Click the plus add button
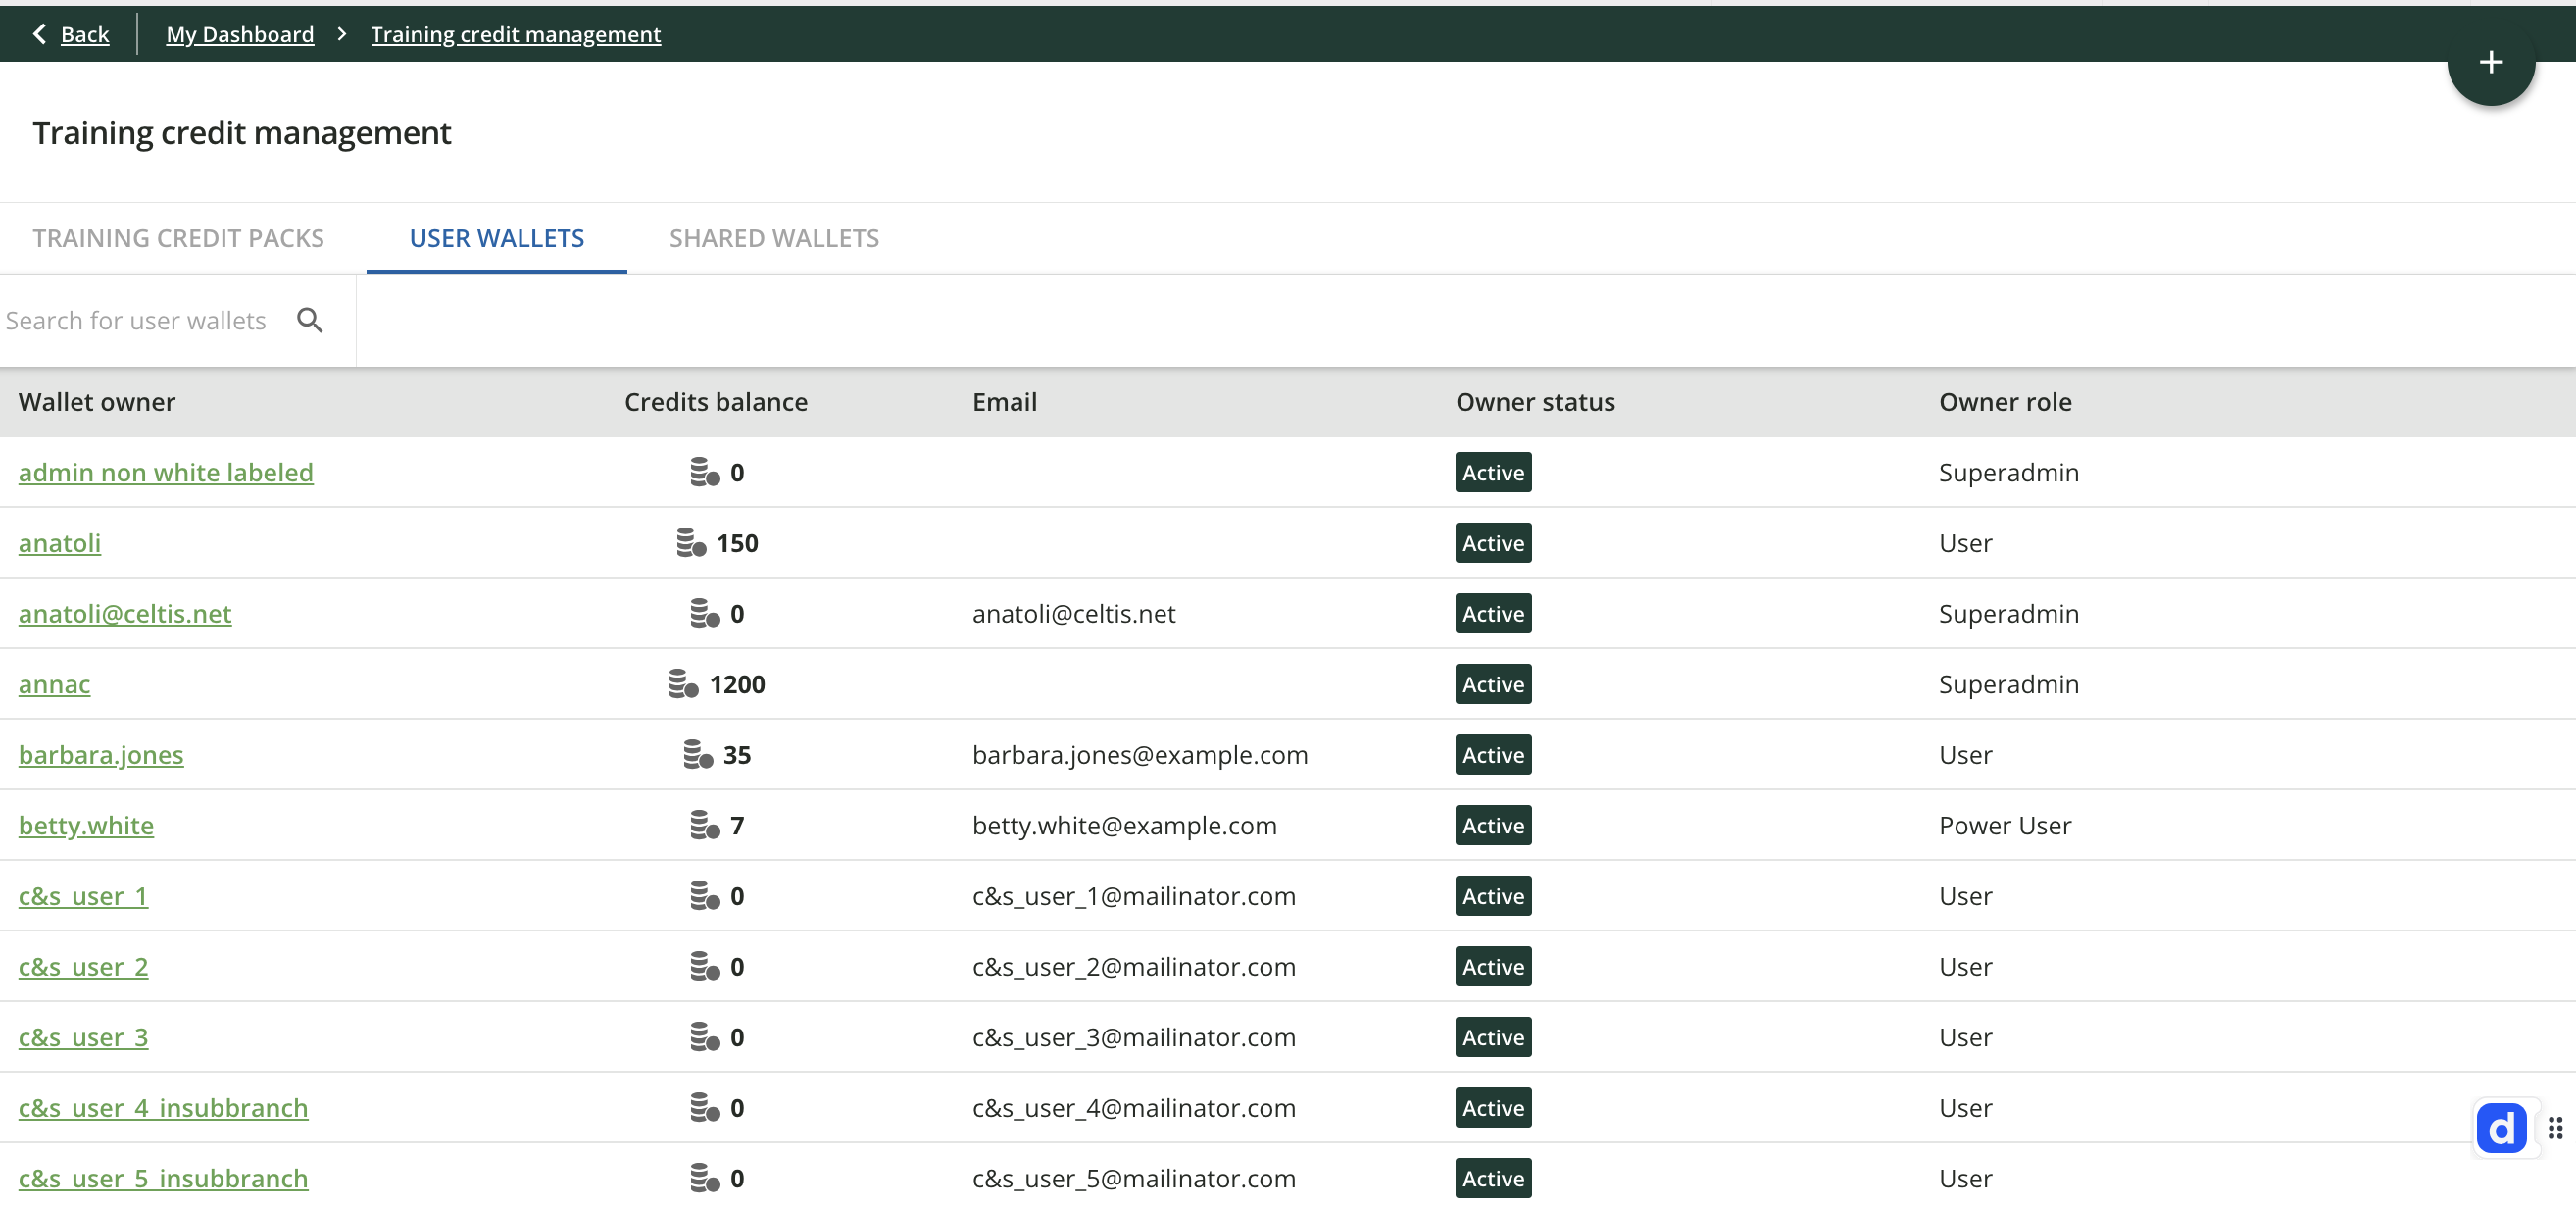 2490,62
